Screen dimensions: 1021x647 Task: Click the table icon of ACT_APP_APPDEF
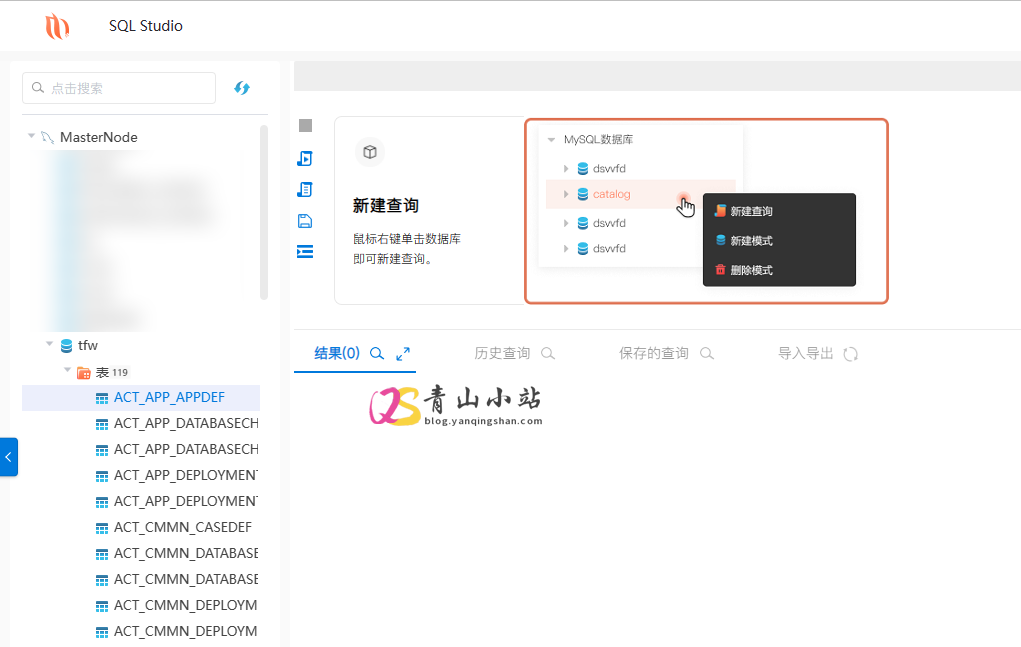[x=102, y=398]
